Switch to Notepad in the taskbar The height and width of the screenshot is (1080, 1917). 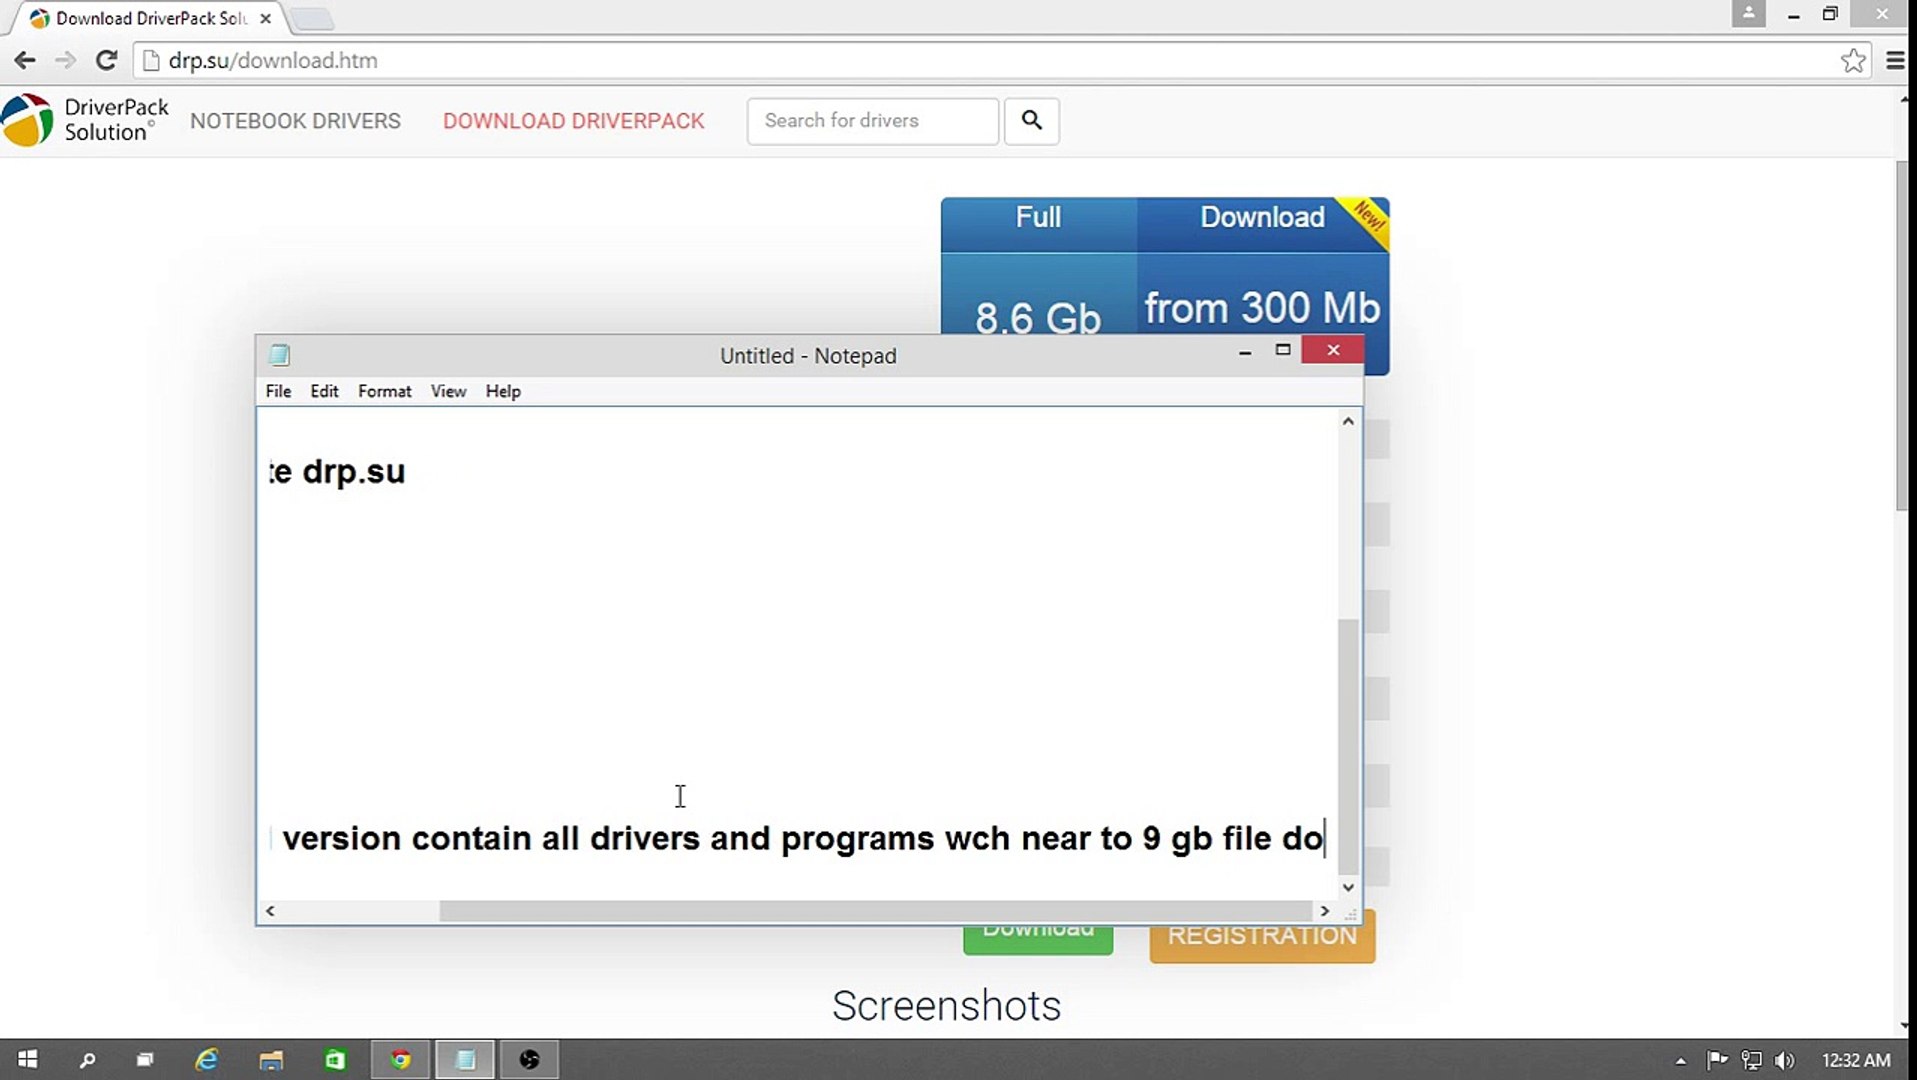[465, 1059]
